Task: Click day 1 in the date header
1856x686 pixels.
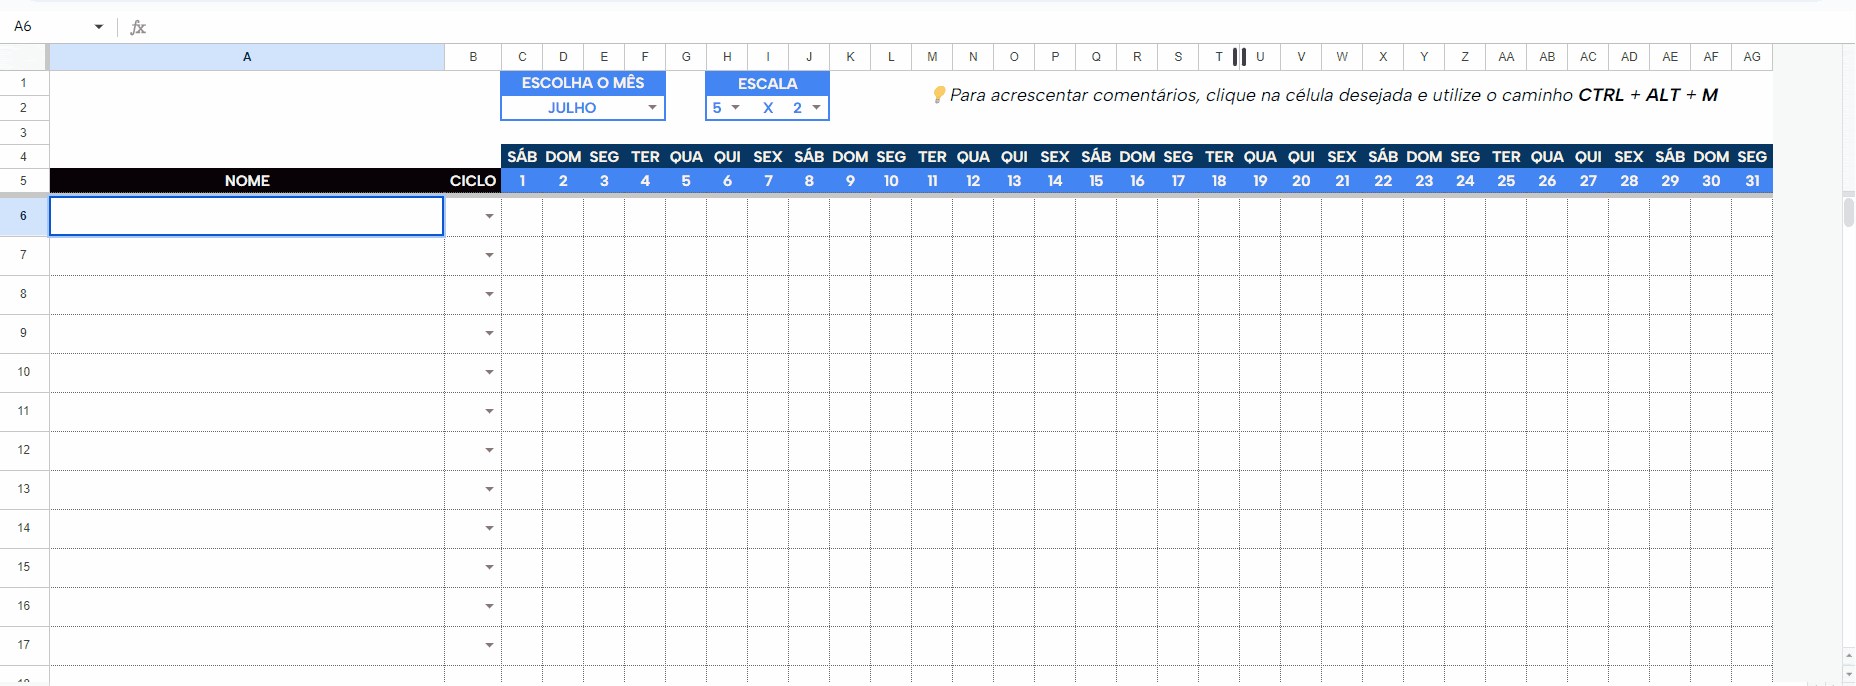Action: pyautogui.click(x=522, y=181)
